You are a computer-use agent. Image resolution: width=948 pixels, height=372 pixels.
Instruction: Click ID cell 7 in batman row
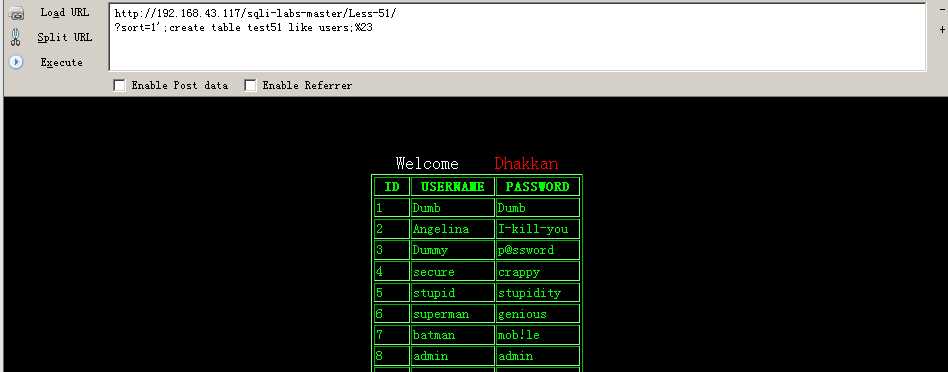coord(392,334)
